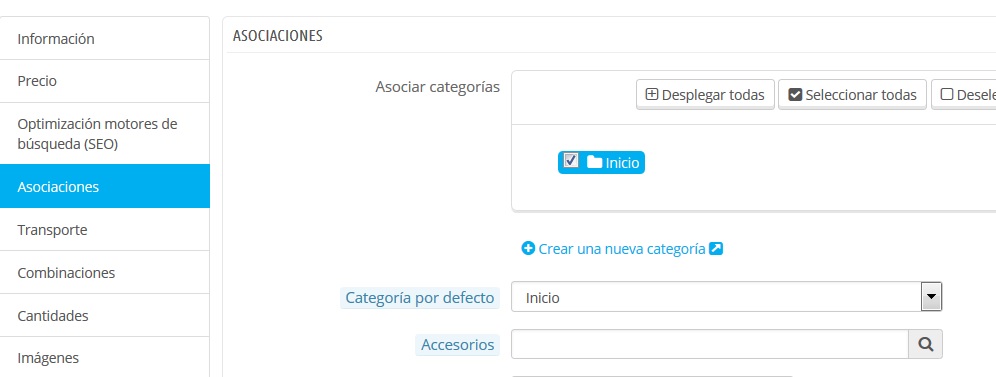996x377 pixels.
Task: Uncheck the Inicio category checkbox
Action: pos(571,160)
